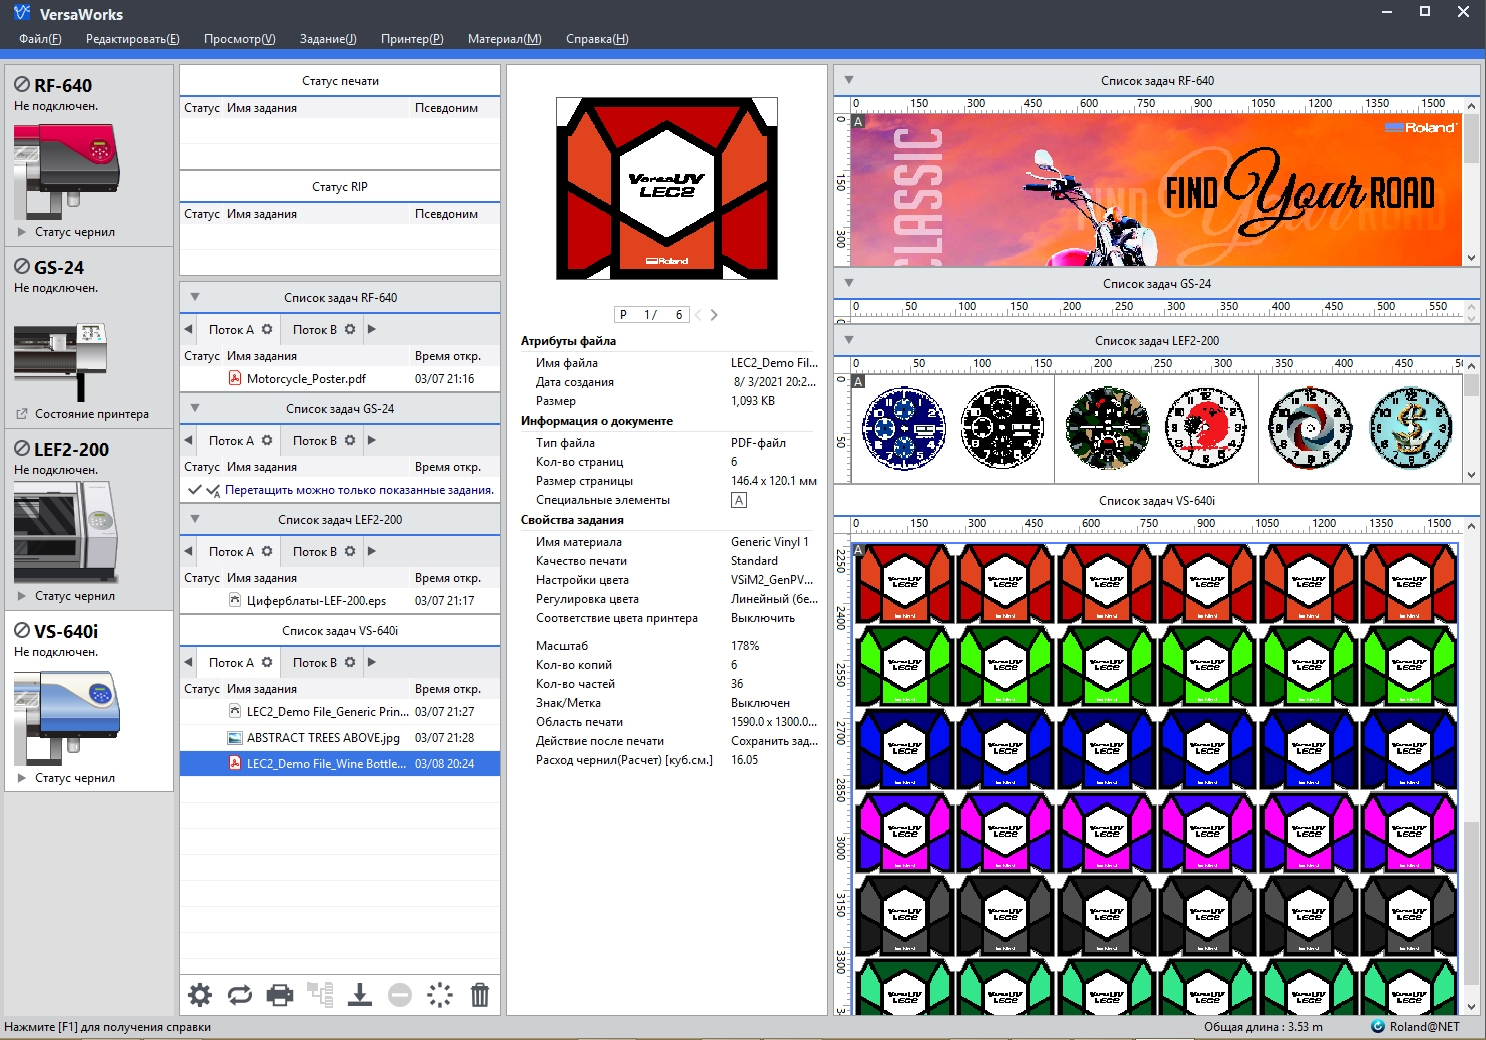
Task: Click the dotted spinner circle icon
Action: tap(440, 995)
